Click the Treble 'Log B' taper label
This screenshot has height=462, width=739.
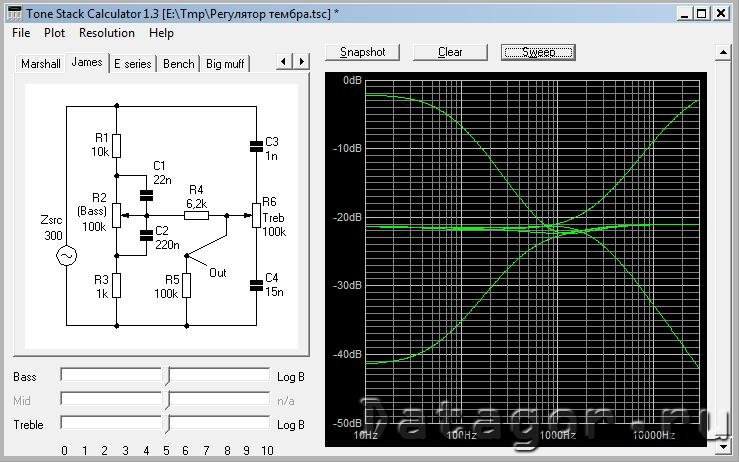[x=290, y=425]
